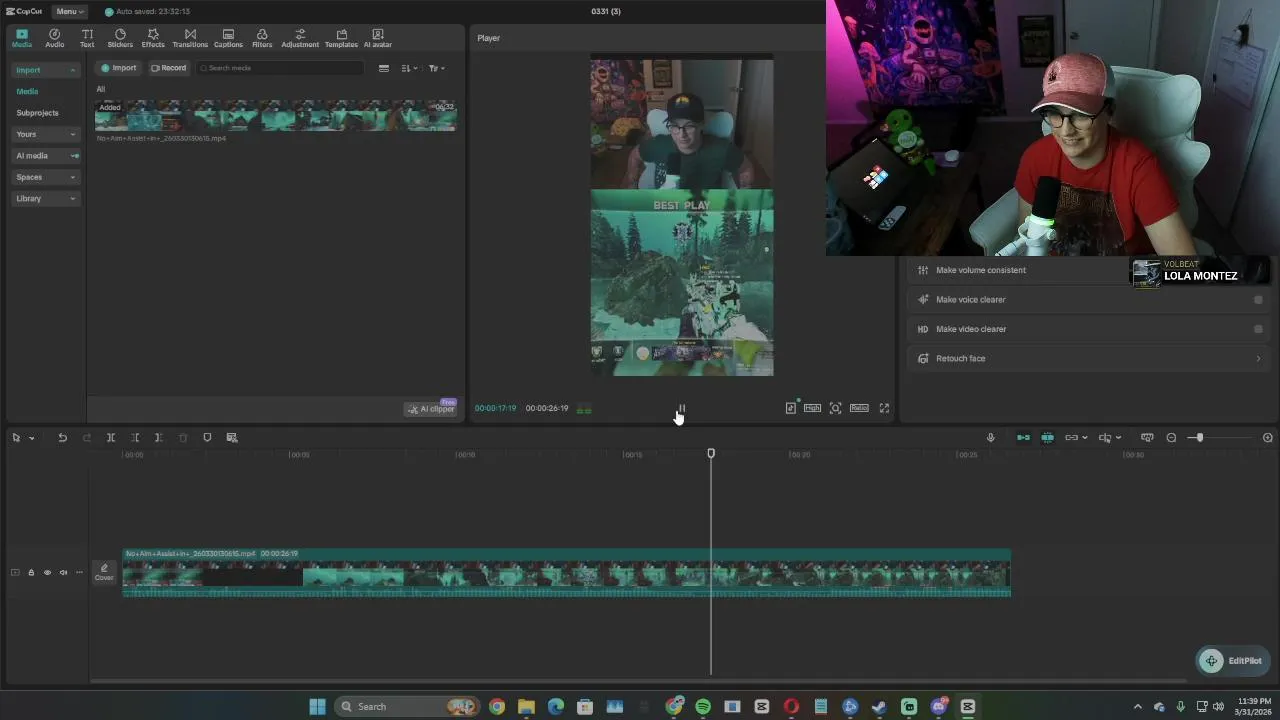The image size is (1280, 720).
Task: Zoom in the timeline with the plus icon
Action: pos(1268,438)
